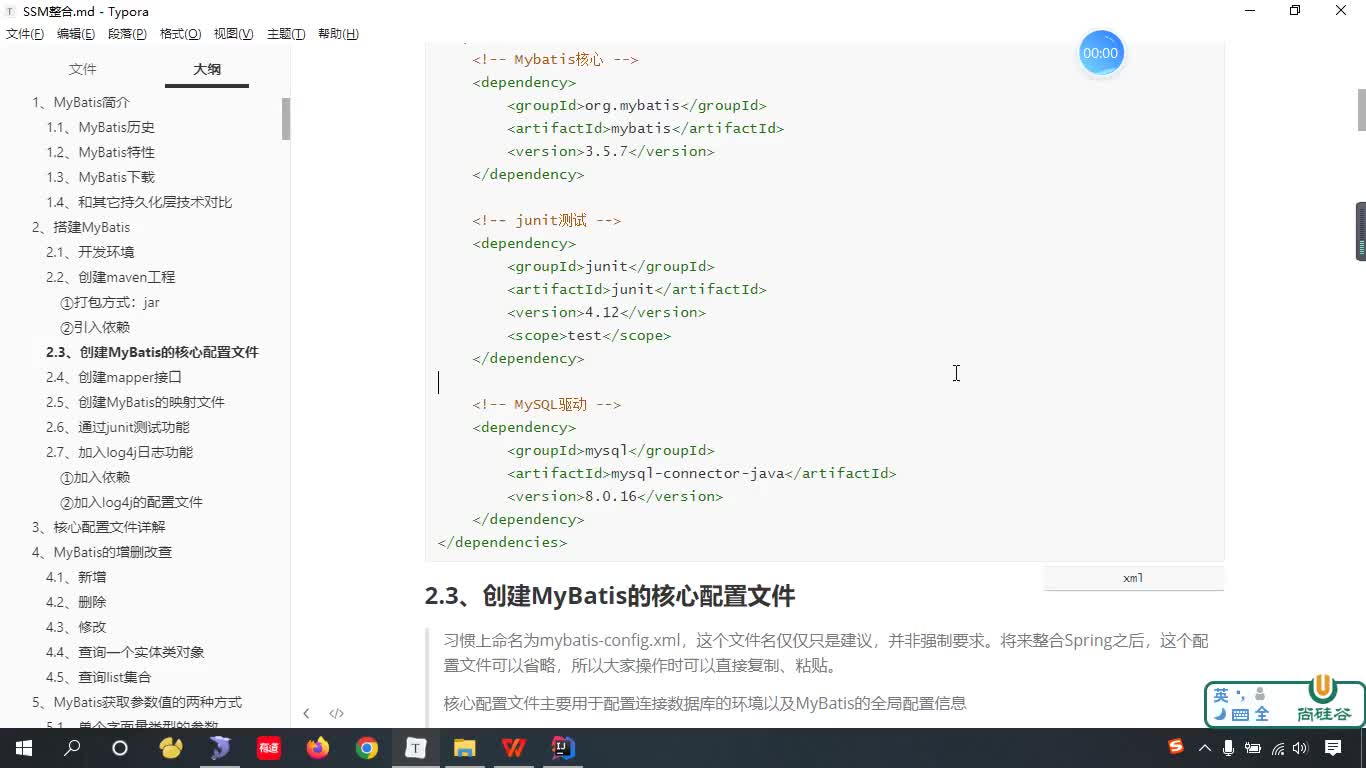This screenshot has width=1366, height=768.
Task: Select 2.2、创建maven工程 outline entry
Action: [x=110, y=277]
